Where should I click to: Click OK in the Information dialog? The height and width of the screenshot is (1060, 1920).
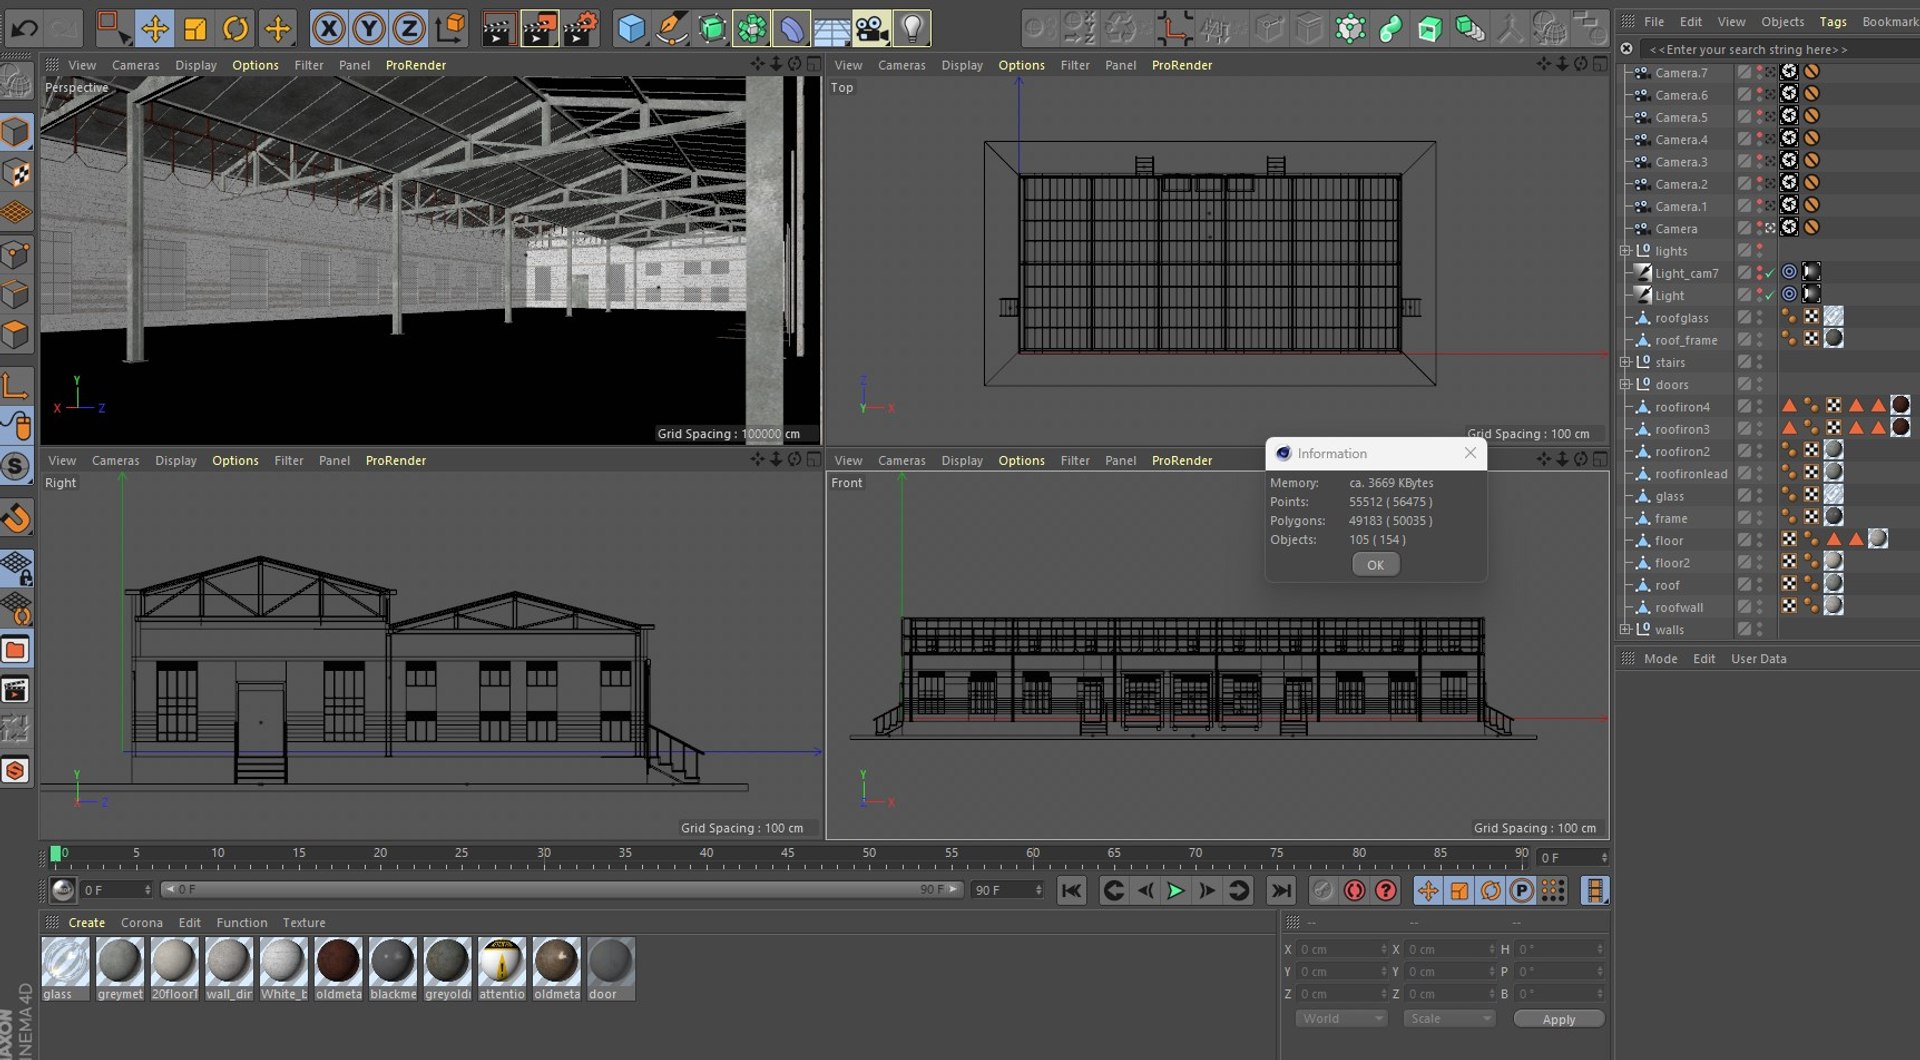1375,565
